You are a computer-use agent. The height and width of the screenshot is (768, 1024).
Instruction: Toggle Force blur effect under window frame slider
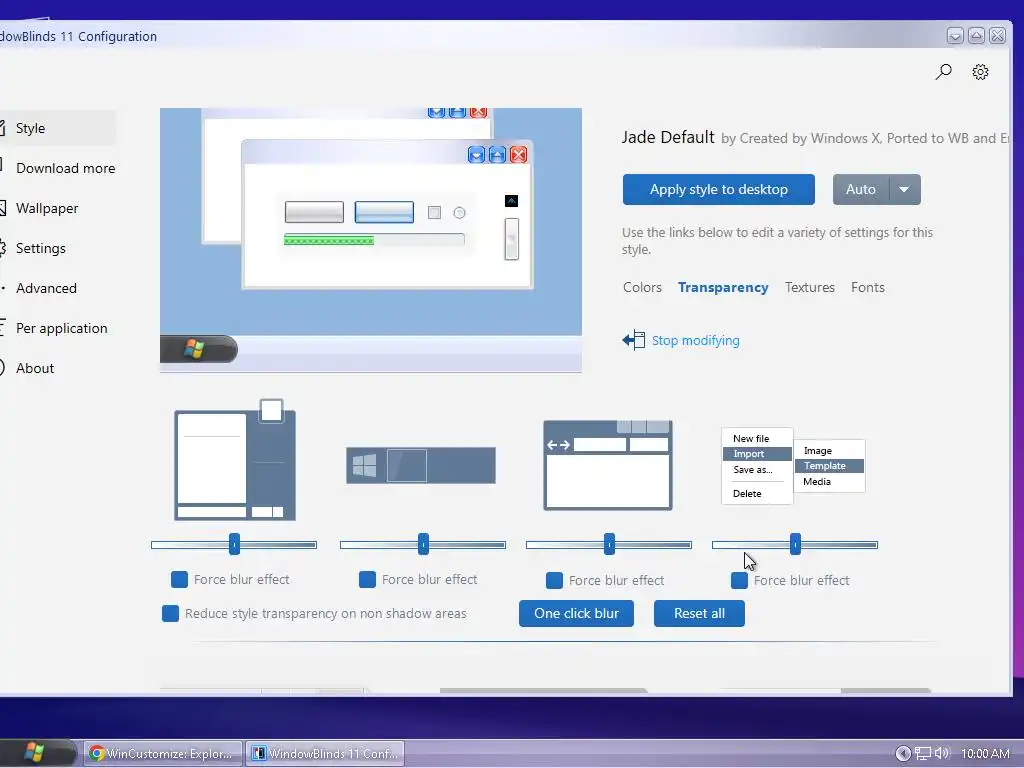click(554, 580)
